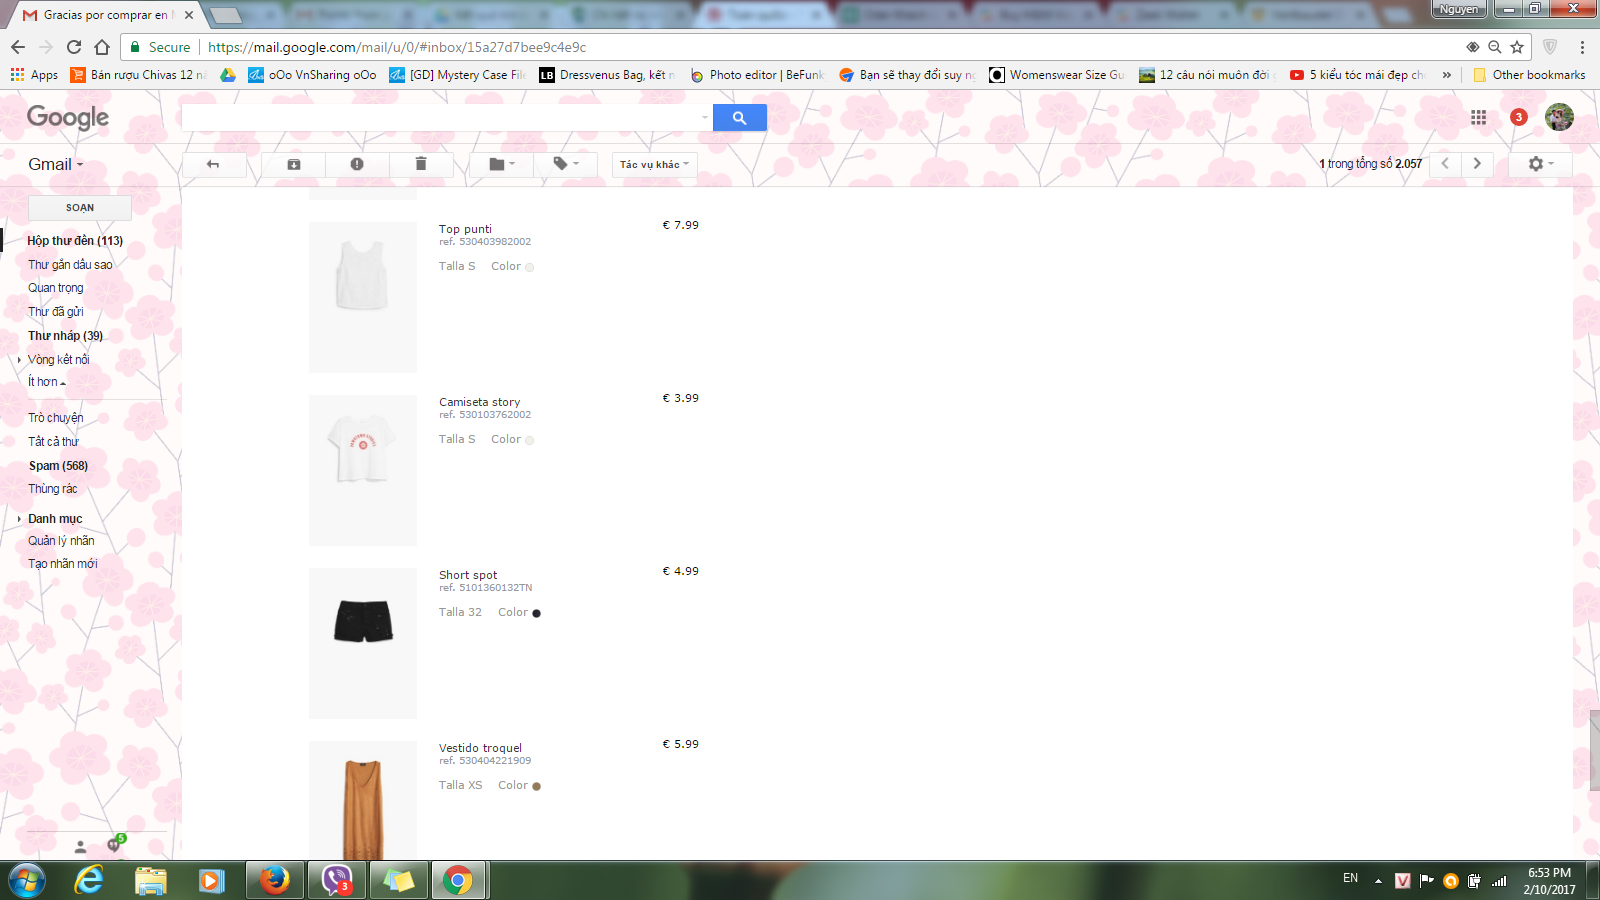Click the blue search button
The width and height of the screenshot is (1600, 900).
point(739,118)
